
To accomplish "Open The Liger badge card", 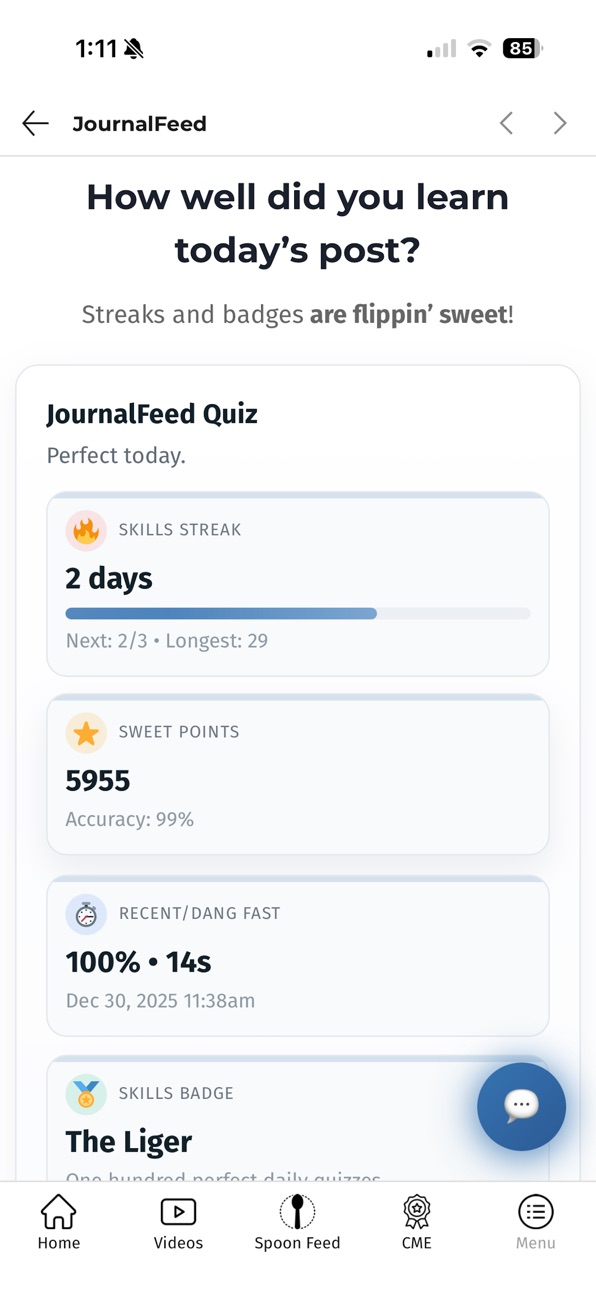I will tap(298, 1118).
